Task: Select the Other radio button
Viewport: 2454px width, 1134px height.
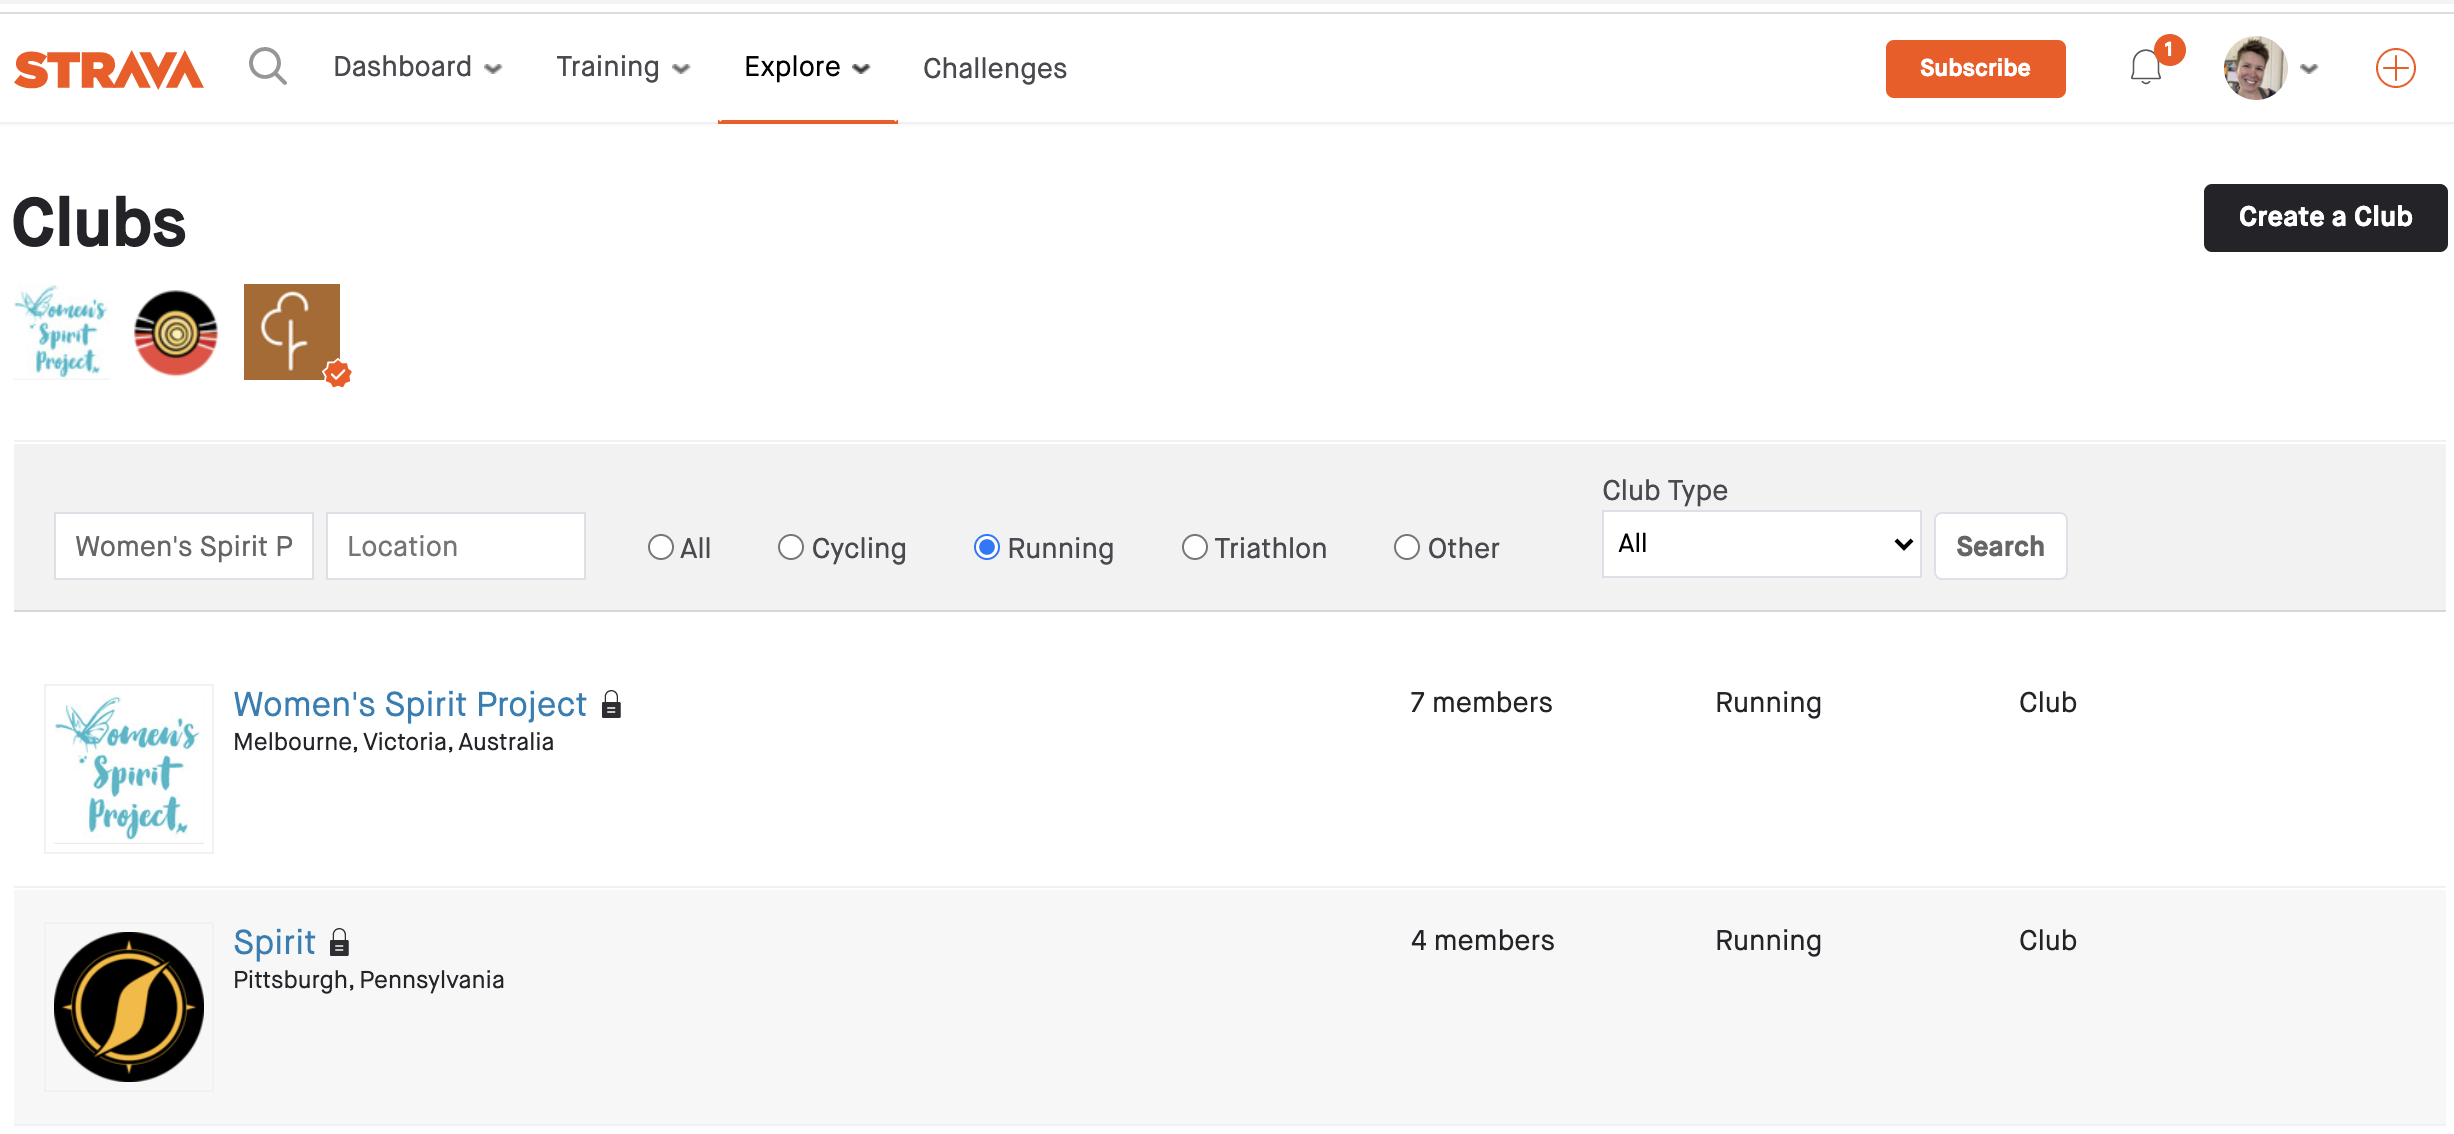Action: pos(1406,547)
